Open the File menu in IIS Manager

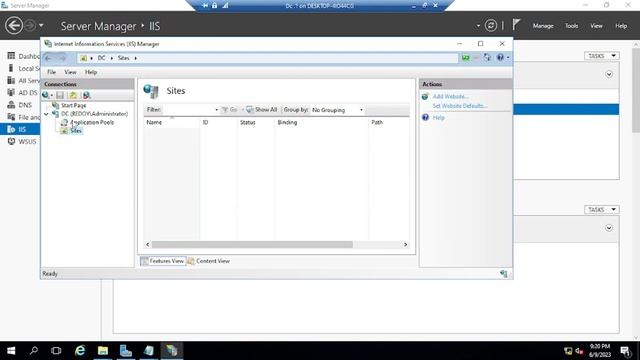51,72
